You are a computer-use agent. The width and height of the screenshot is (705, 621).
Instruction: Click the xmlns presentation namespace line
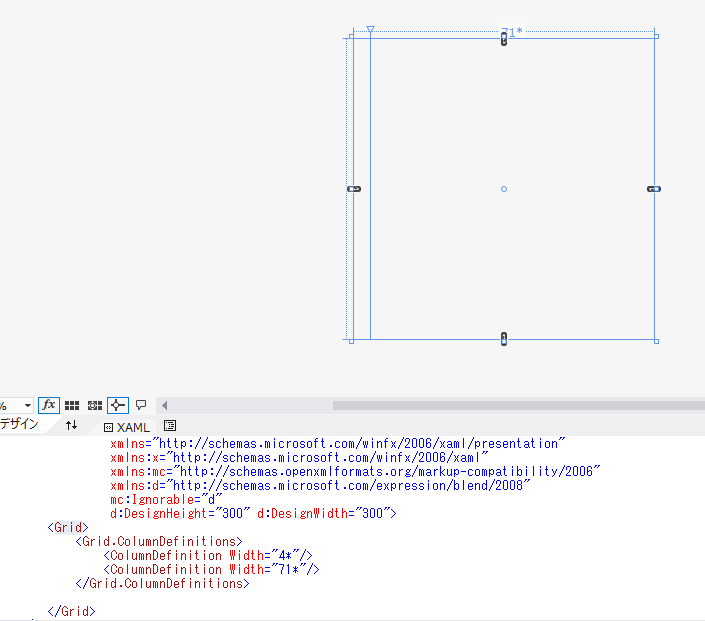coord(338,443)
